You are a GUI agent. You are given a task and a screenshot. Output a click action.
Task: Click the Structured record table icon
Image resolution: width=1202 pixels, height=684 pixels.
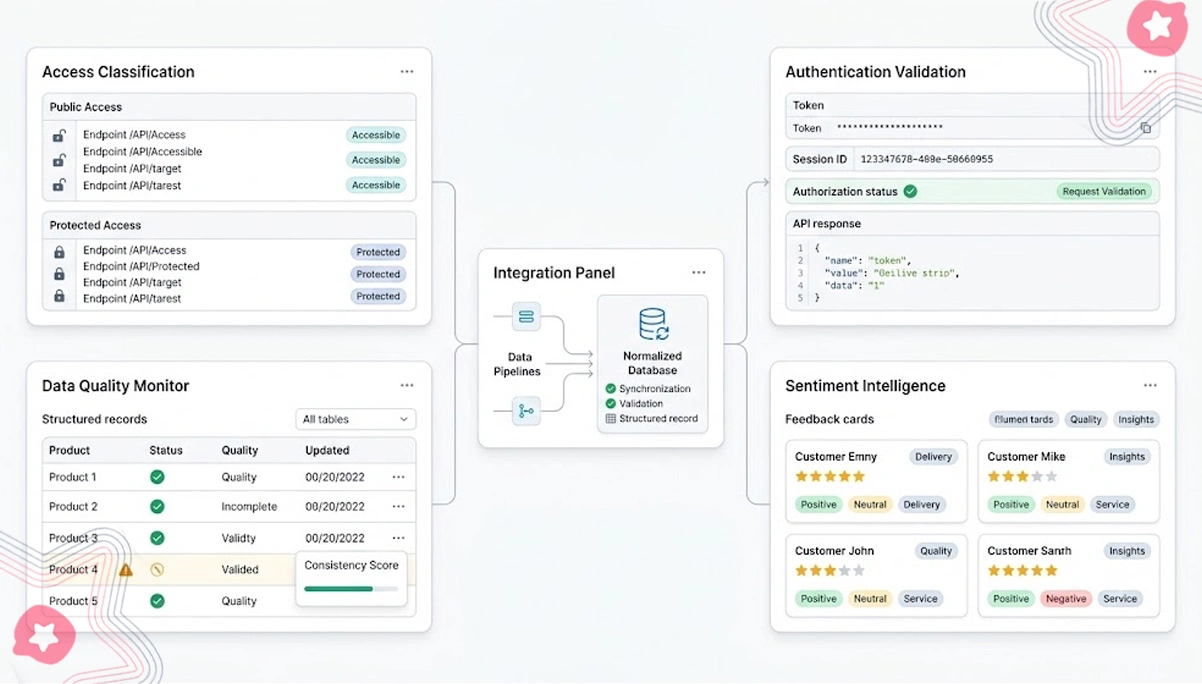pyautogui.click(x=611, y=419)
